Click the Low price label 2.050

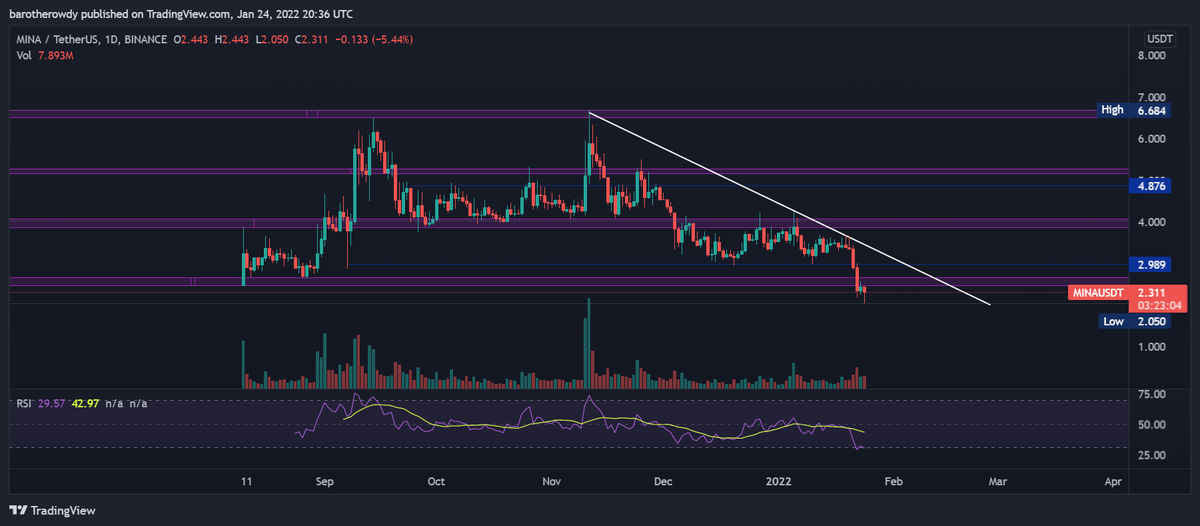pyautogui.click(x=1134, y=322)
